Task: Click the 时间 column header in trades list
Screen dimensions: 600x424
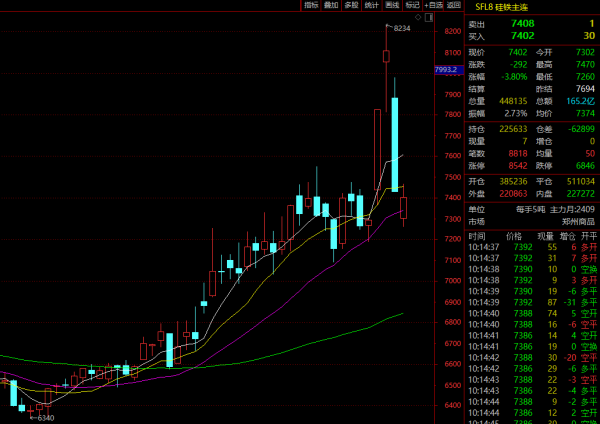Action: tap(477, 236)
